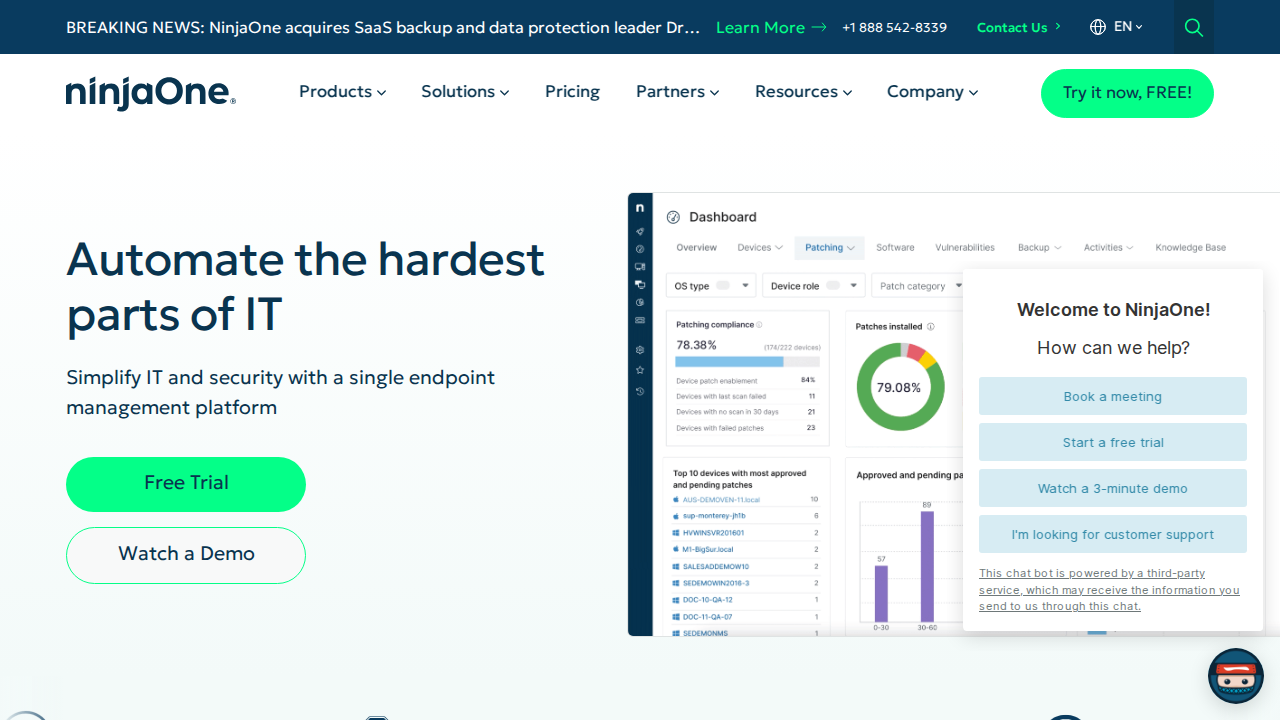This screenshot has height=720, width=1280.
Task: Select the rocket icon in dashboard sidebar
Action: (640, 231)
